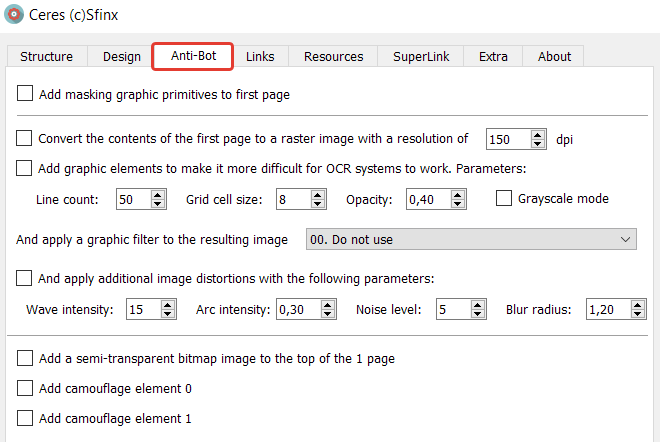Click the Line count input field
Screen dimensions: 660x442
131,199
